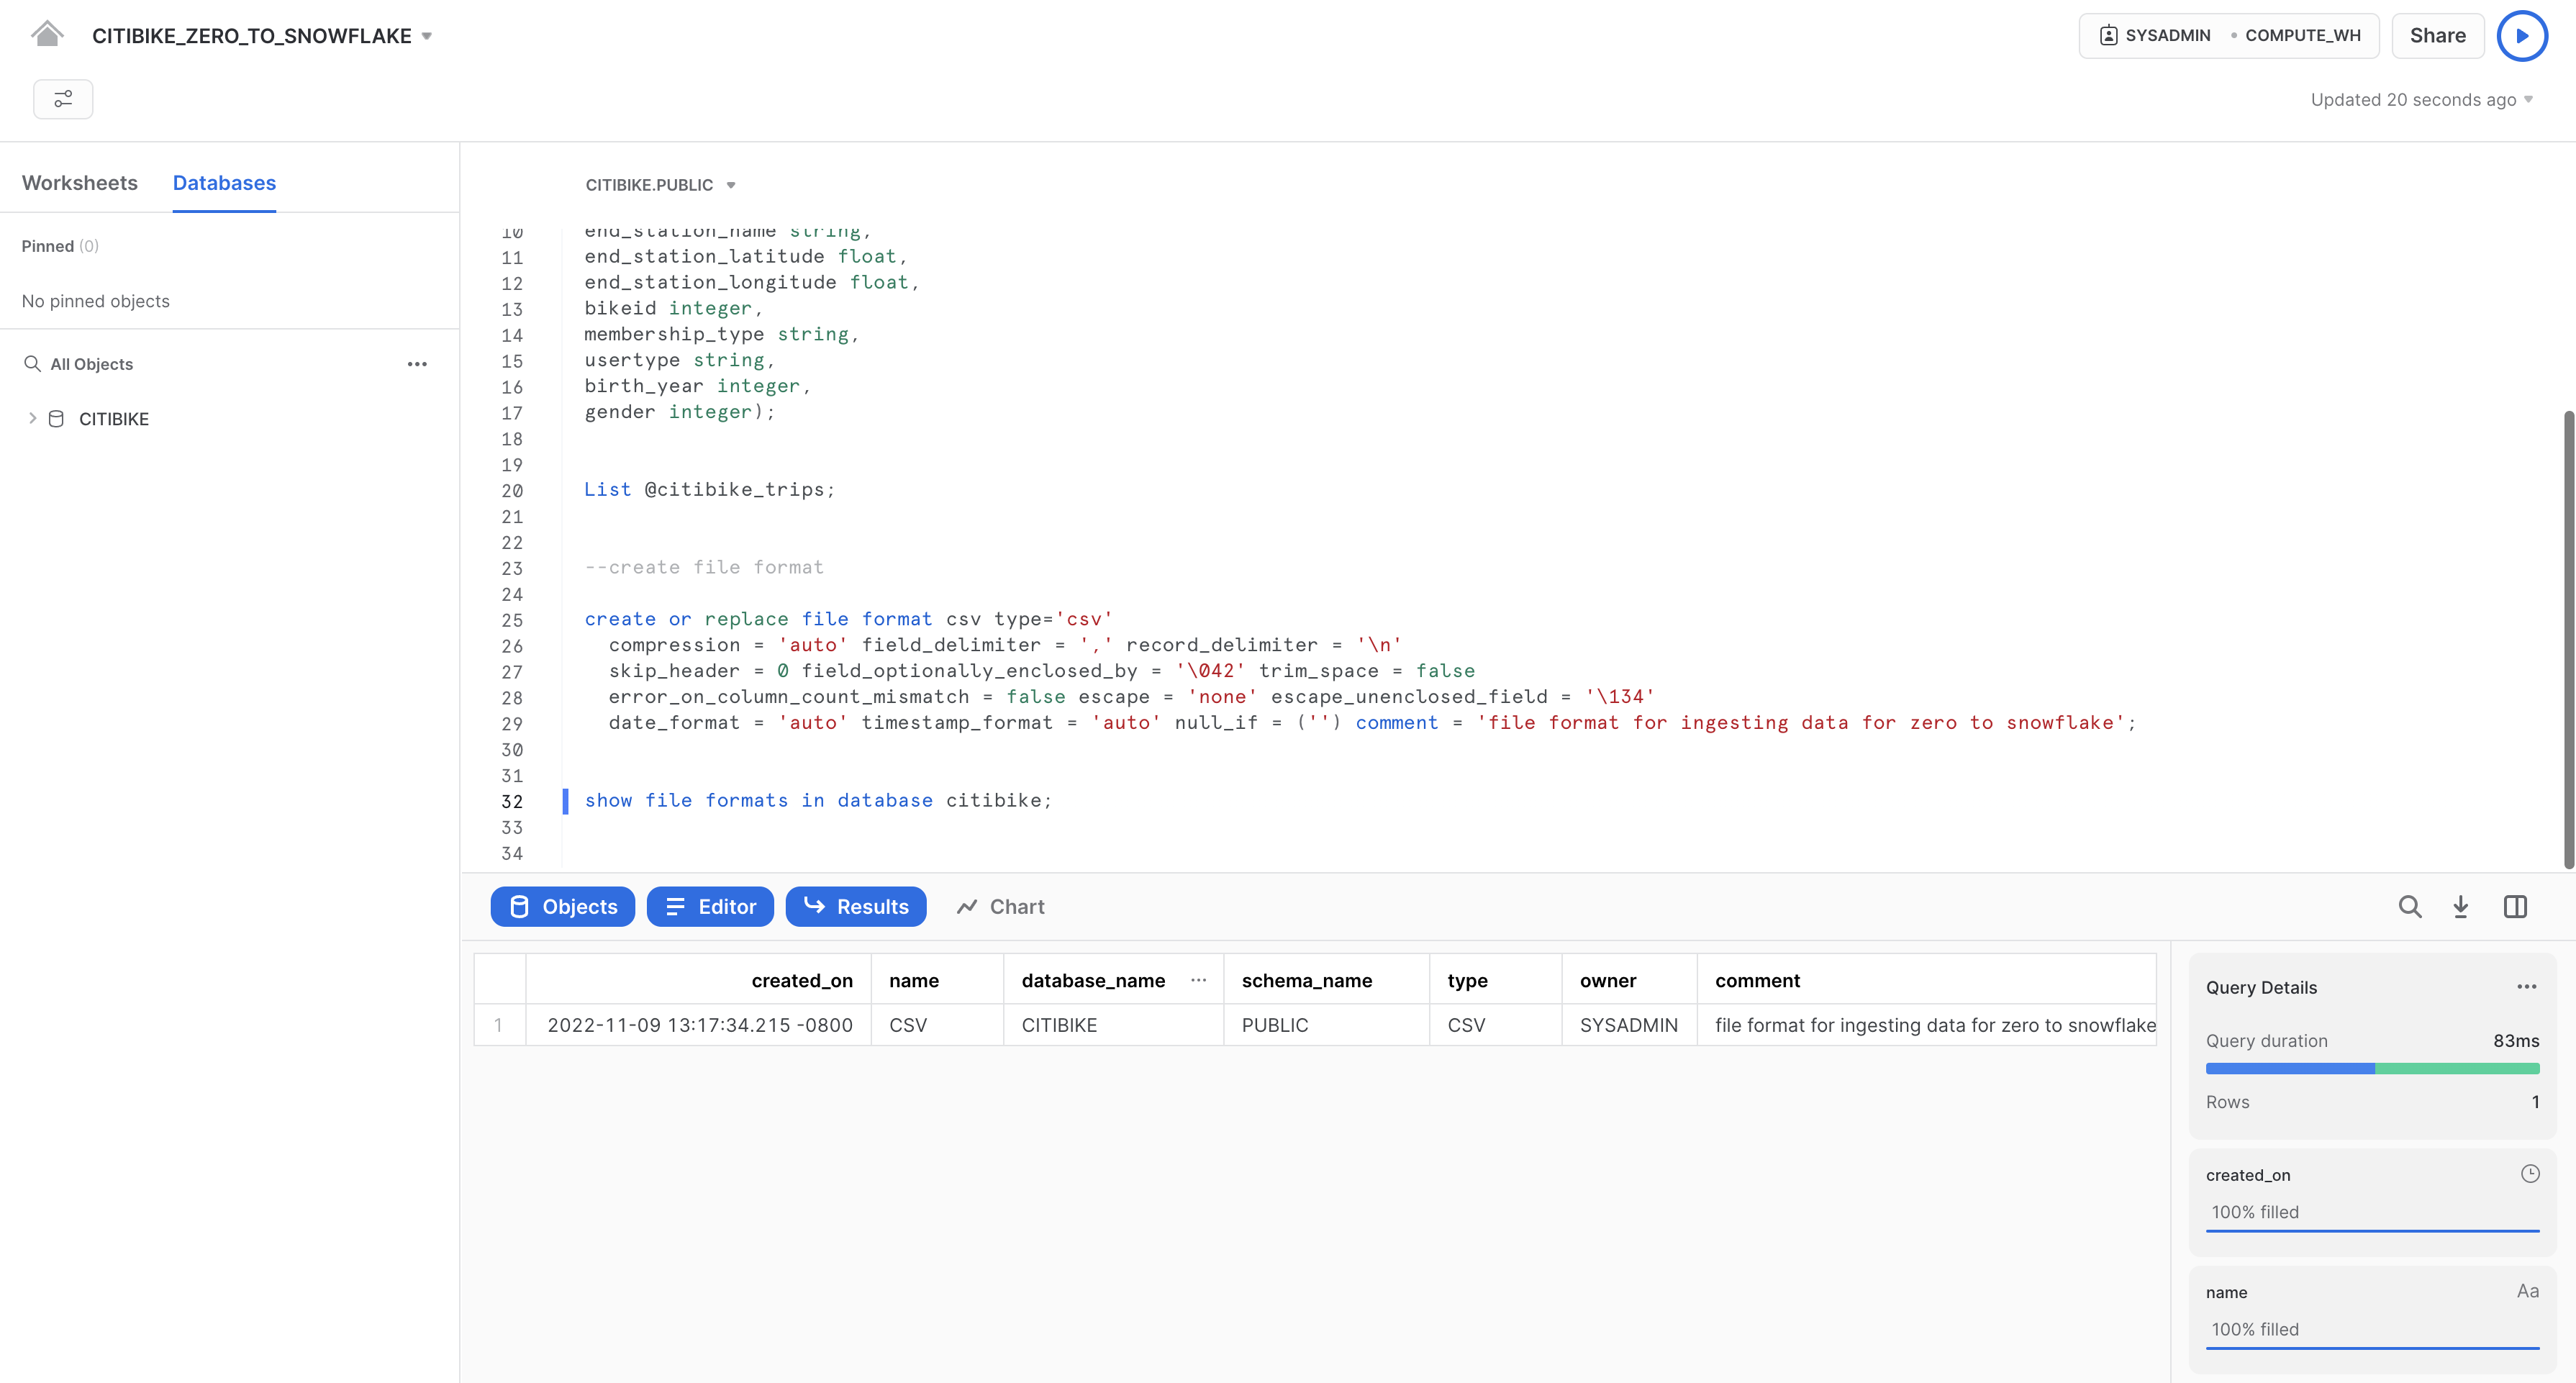
Task: Open the worksheet title dropdown arrow
Action: (427, 36)
